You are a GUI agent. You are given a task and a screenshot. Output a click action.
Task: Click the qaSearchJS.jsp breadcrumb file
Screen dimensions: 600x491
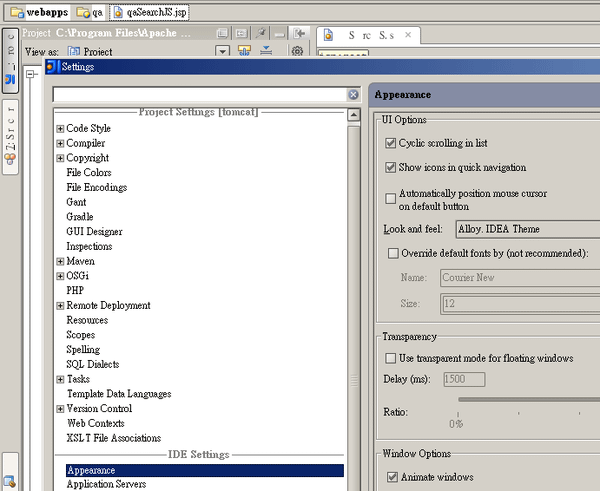tap(150, 12)
